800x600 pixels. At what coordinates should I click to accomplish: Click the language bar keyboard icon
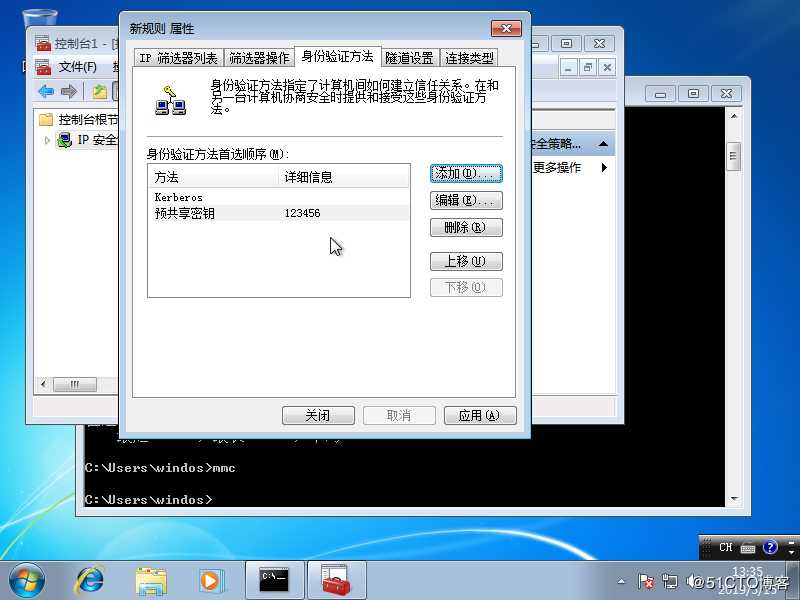coord(748,548)
